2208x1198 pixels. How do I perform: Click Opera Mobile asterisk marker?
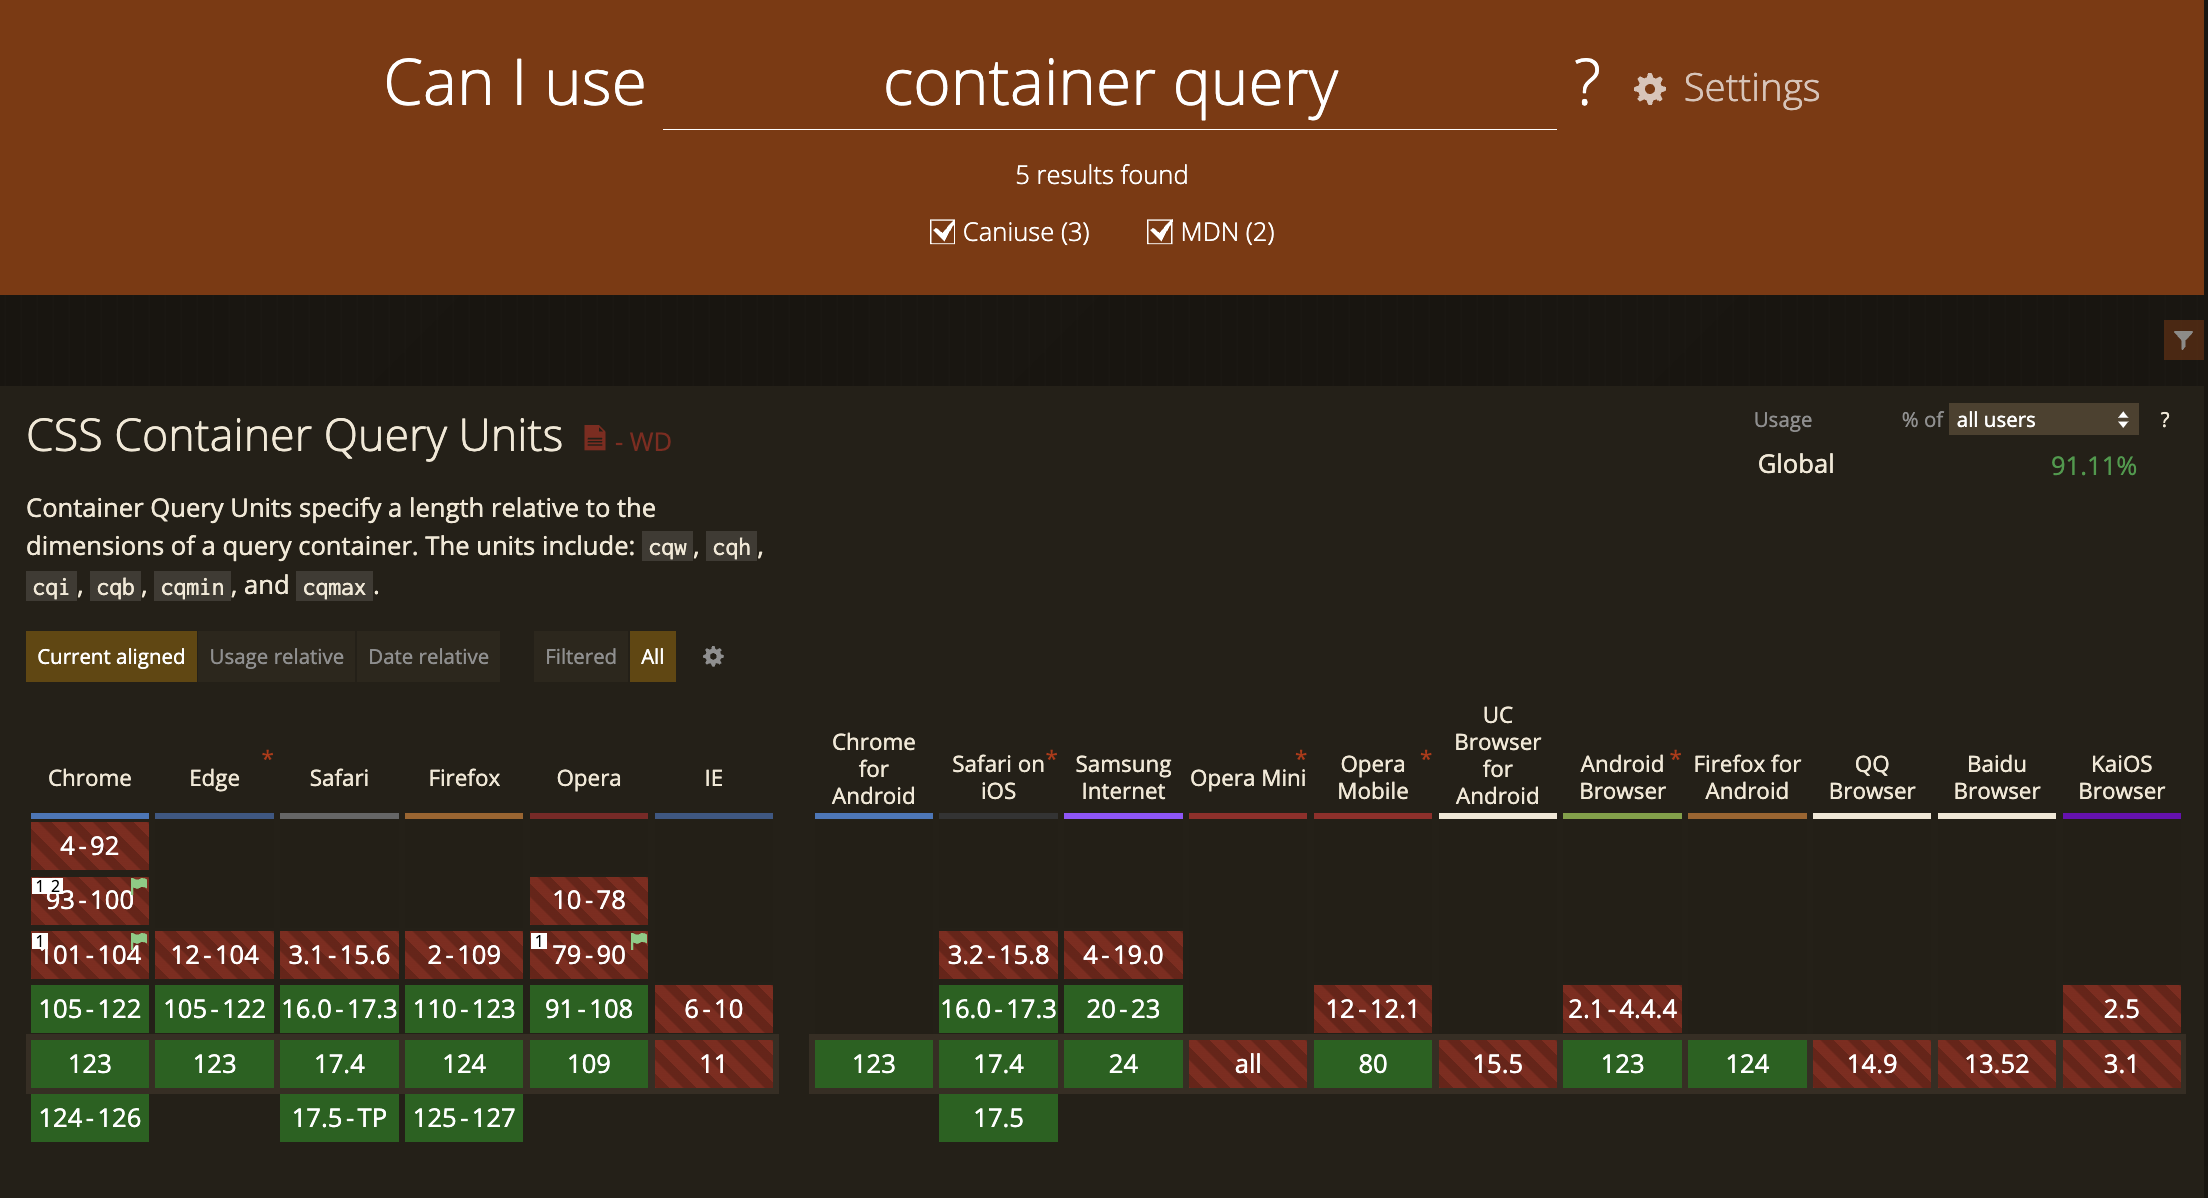pos(1426,757)
